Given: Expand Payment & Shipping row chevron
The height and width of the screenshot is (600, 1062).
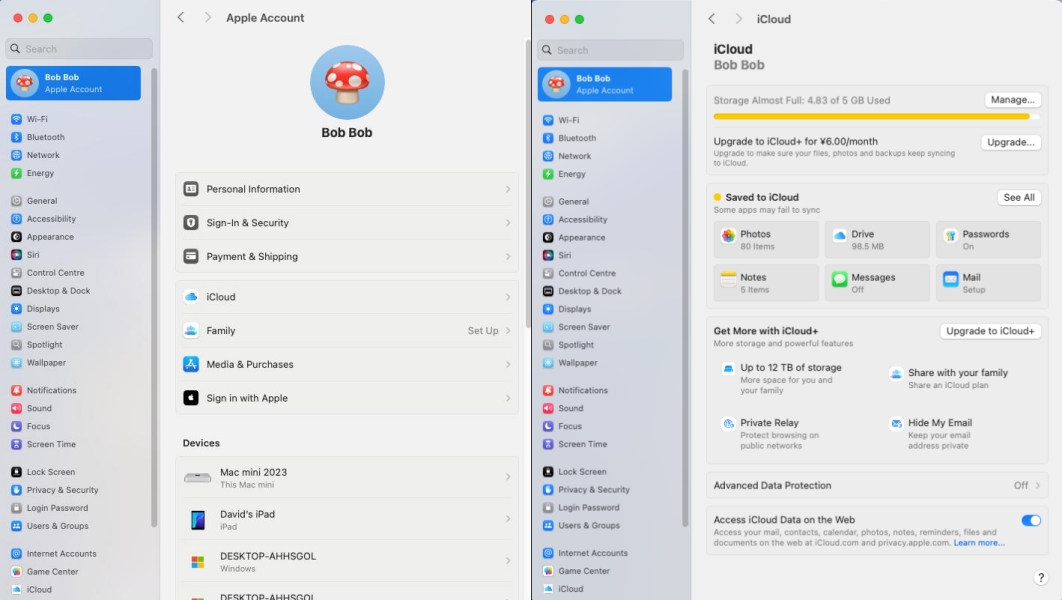Looking at the screenshot, I should pos(508,257).
